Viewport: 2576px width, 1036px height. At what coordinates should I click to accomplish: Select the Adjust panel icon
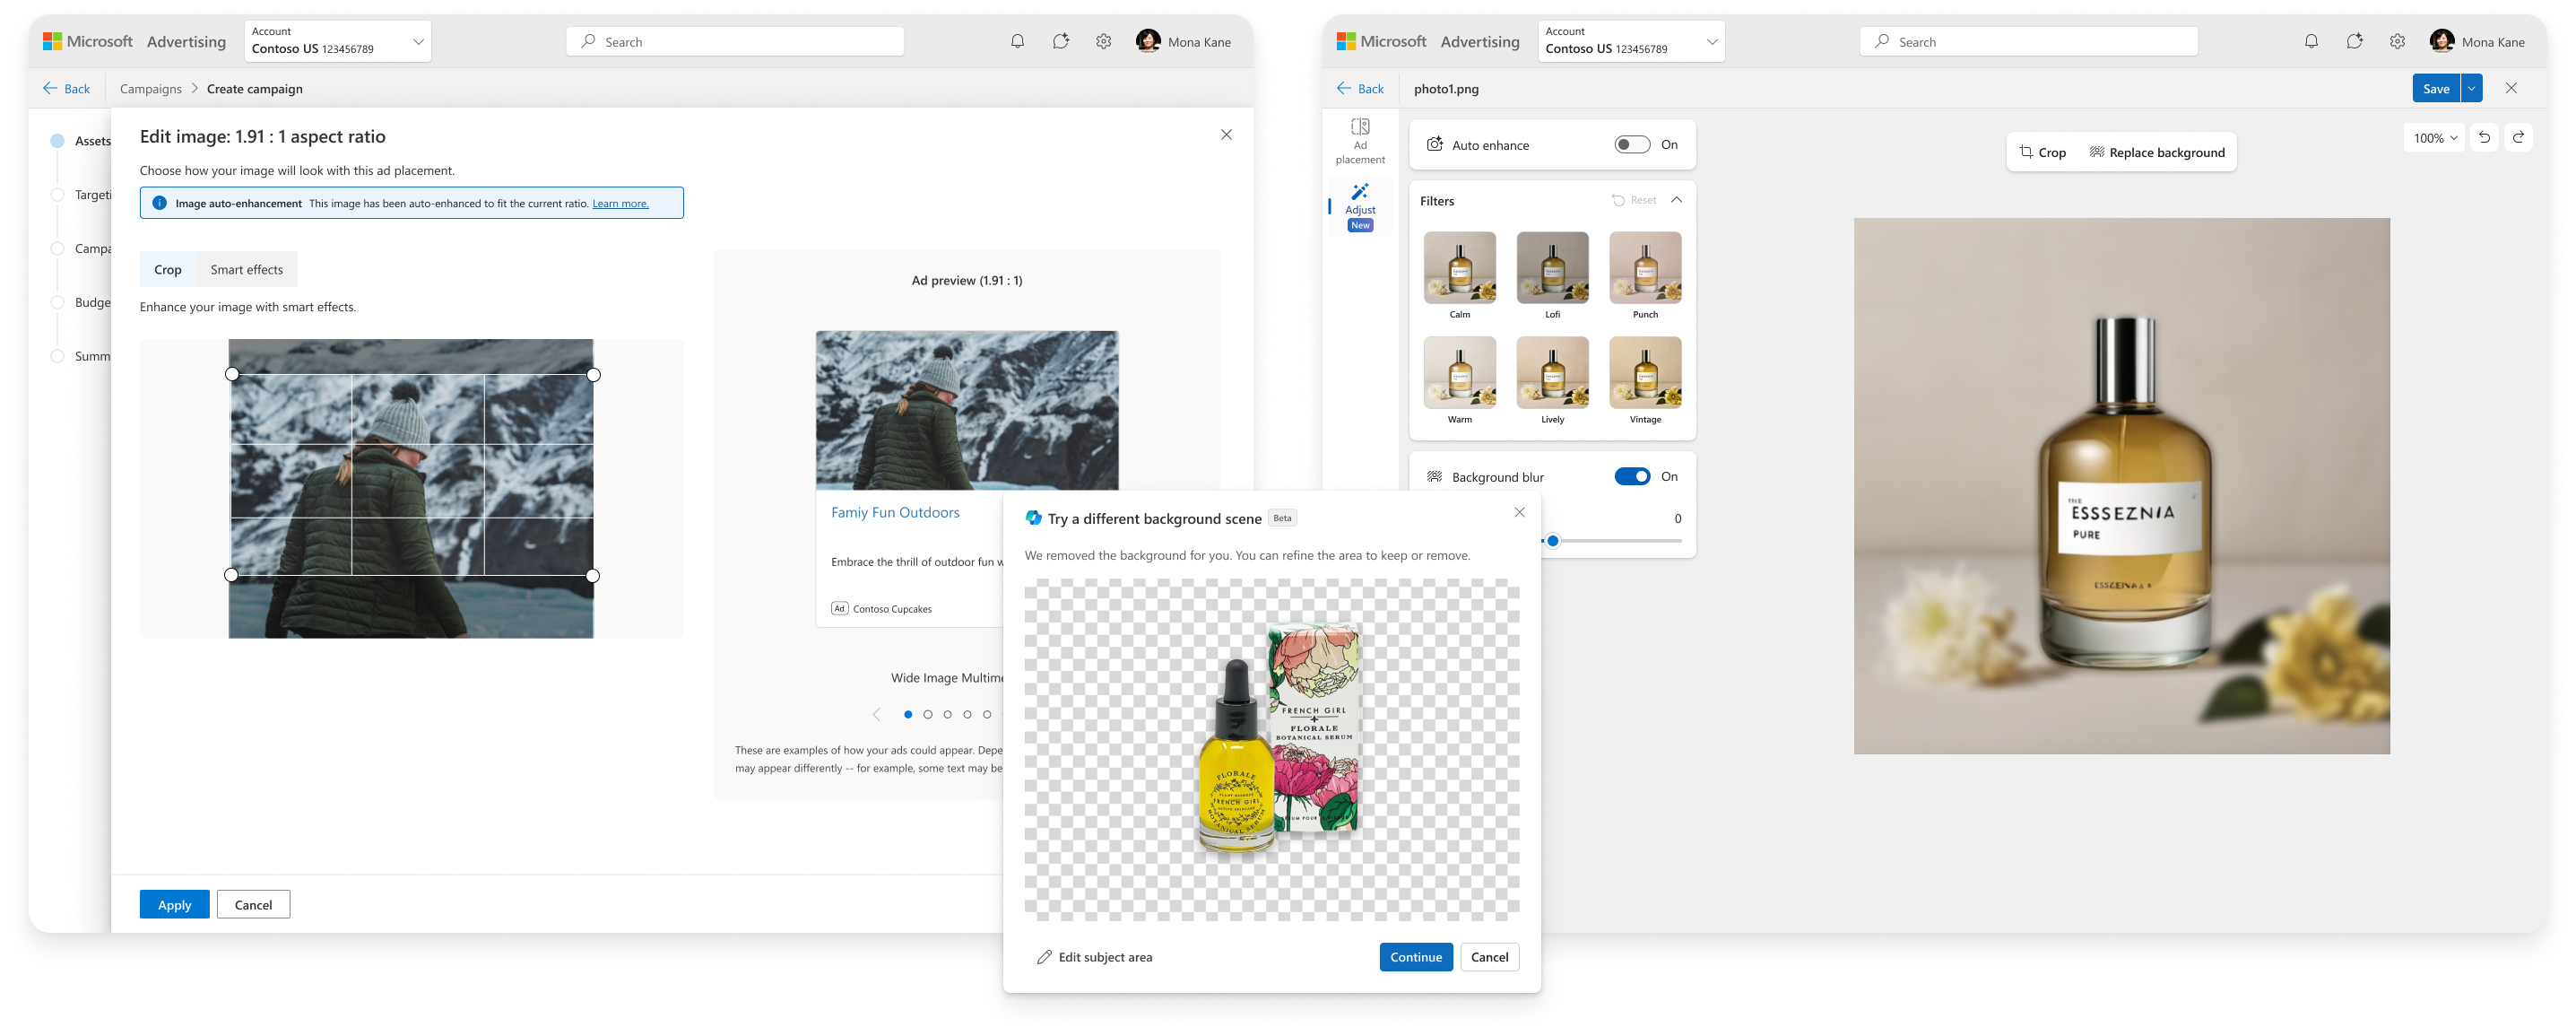[1360, 207]
